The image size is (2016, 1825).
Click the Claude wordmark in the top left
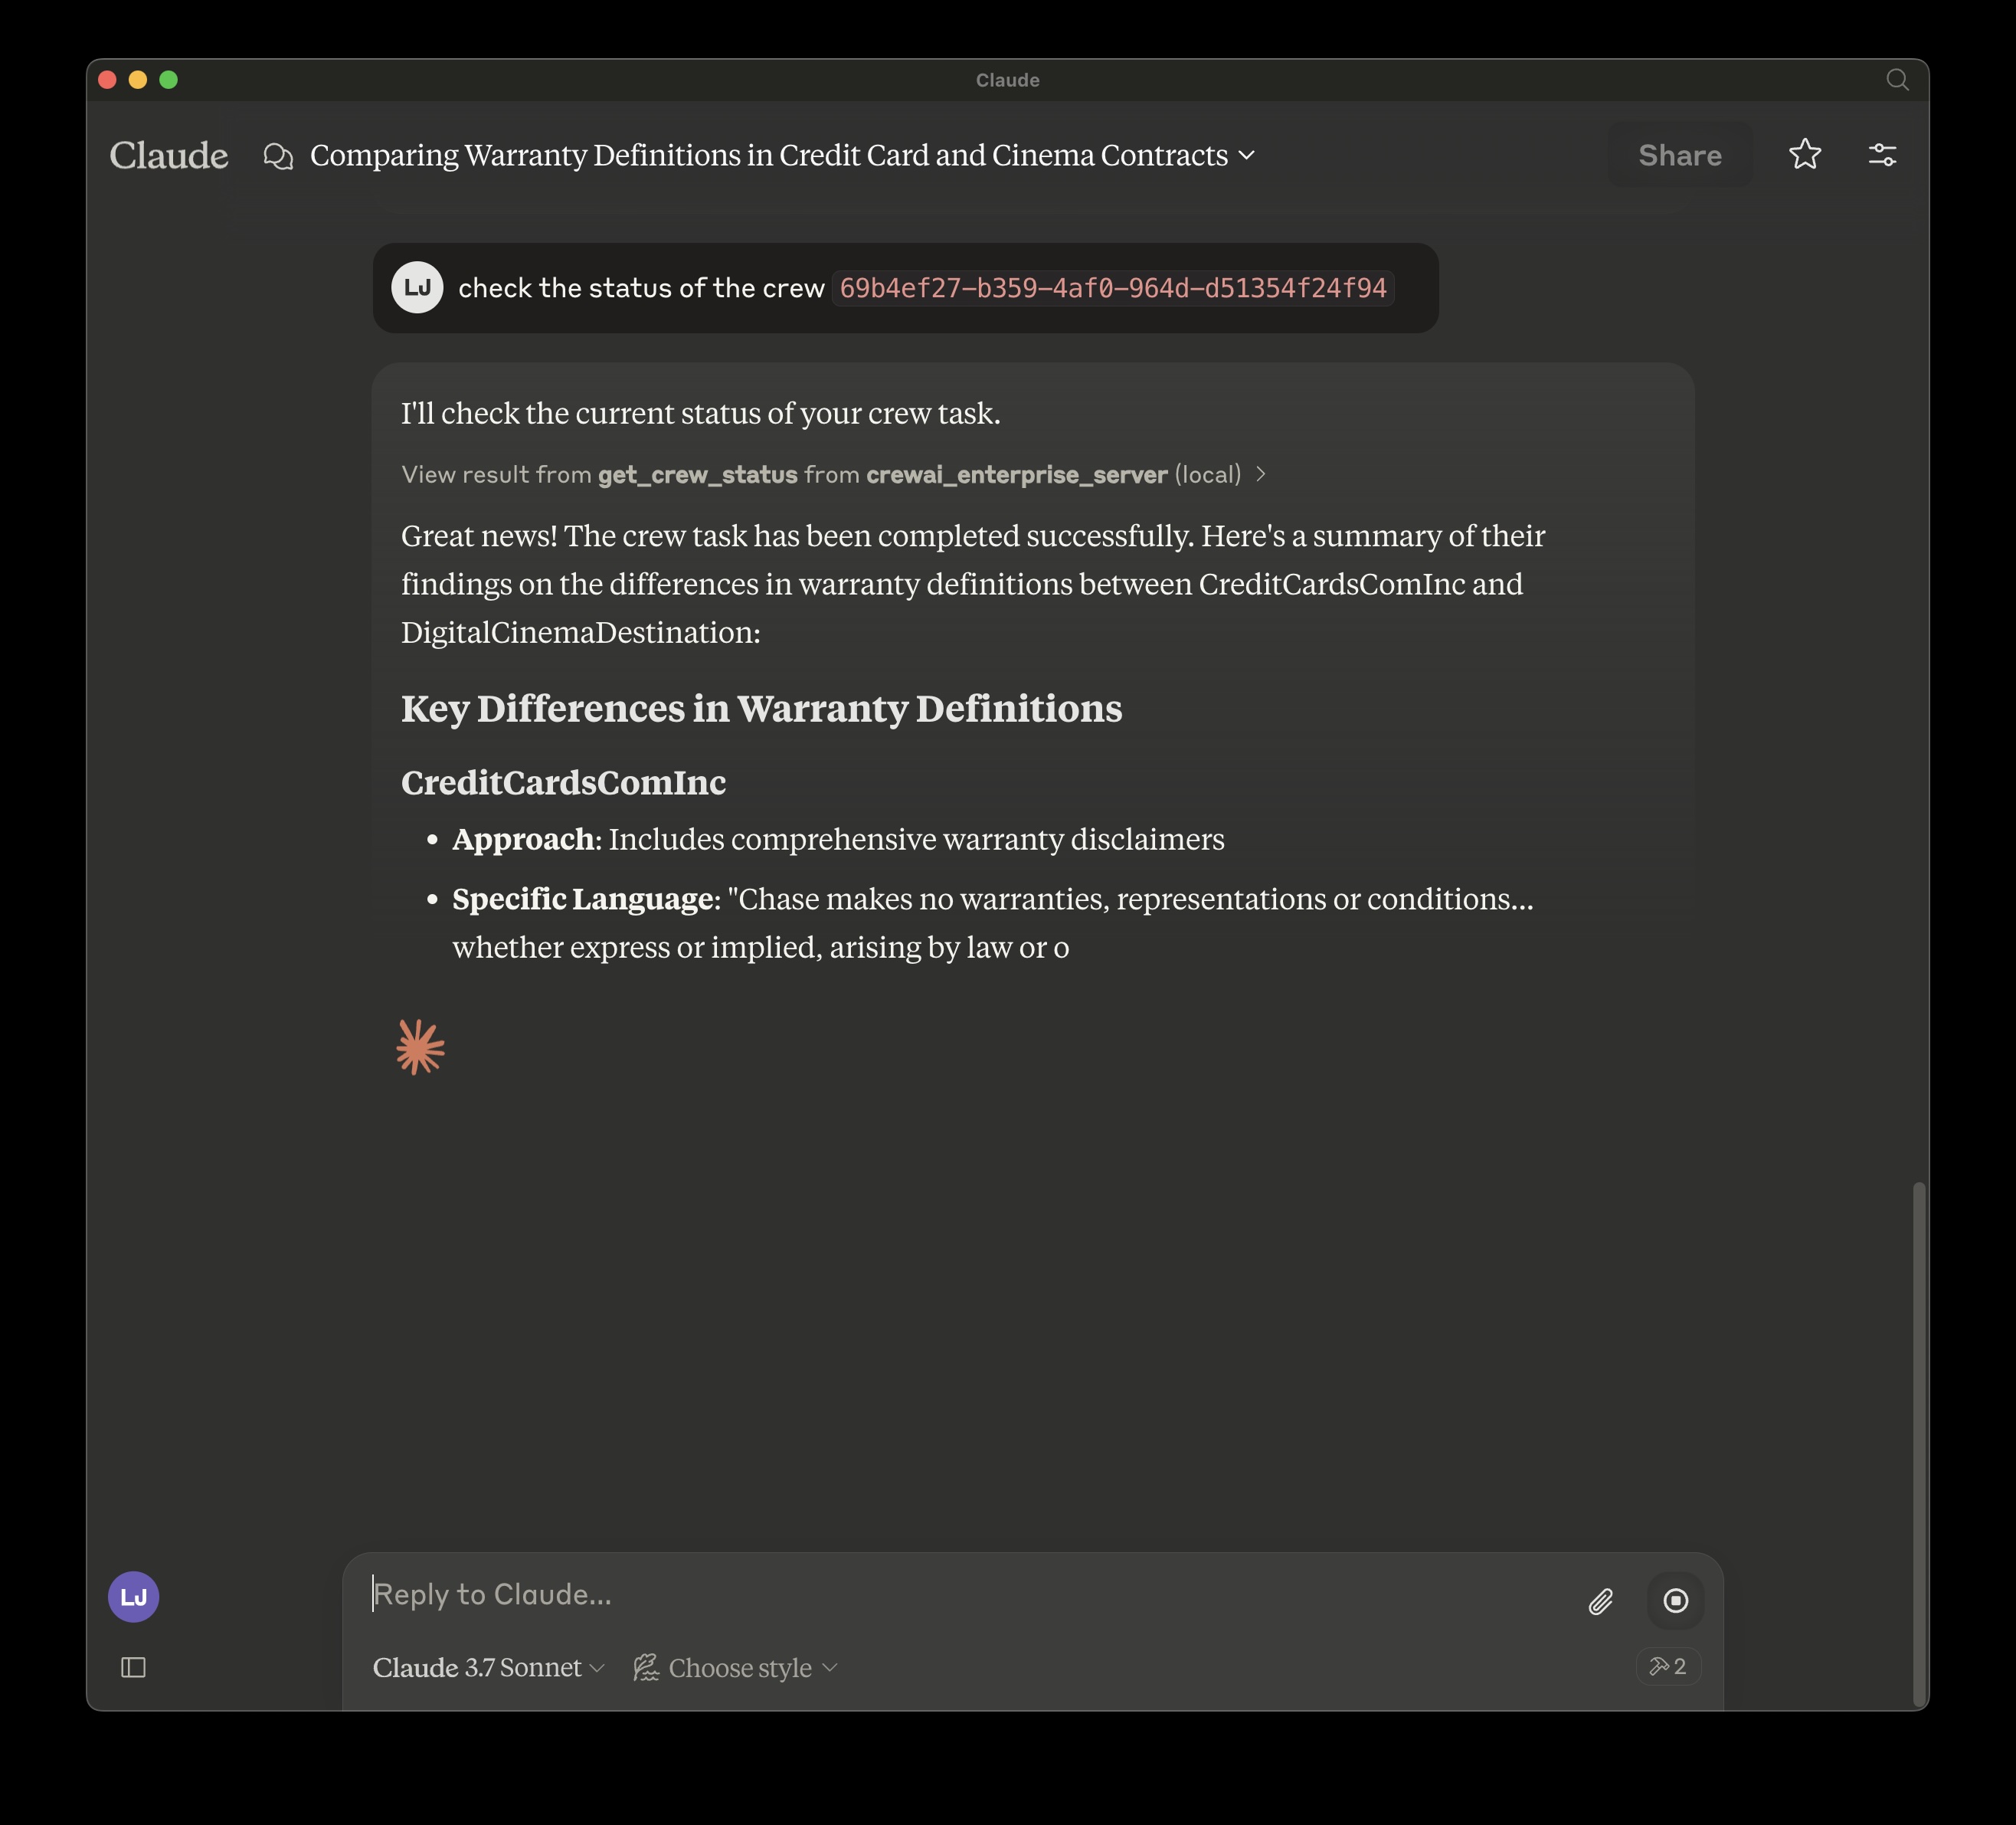(x=168, y=155)
